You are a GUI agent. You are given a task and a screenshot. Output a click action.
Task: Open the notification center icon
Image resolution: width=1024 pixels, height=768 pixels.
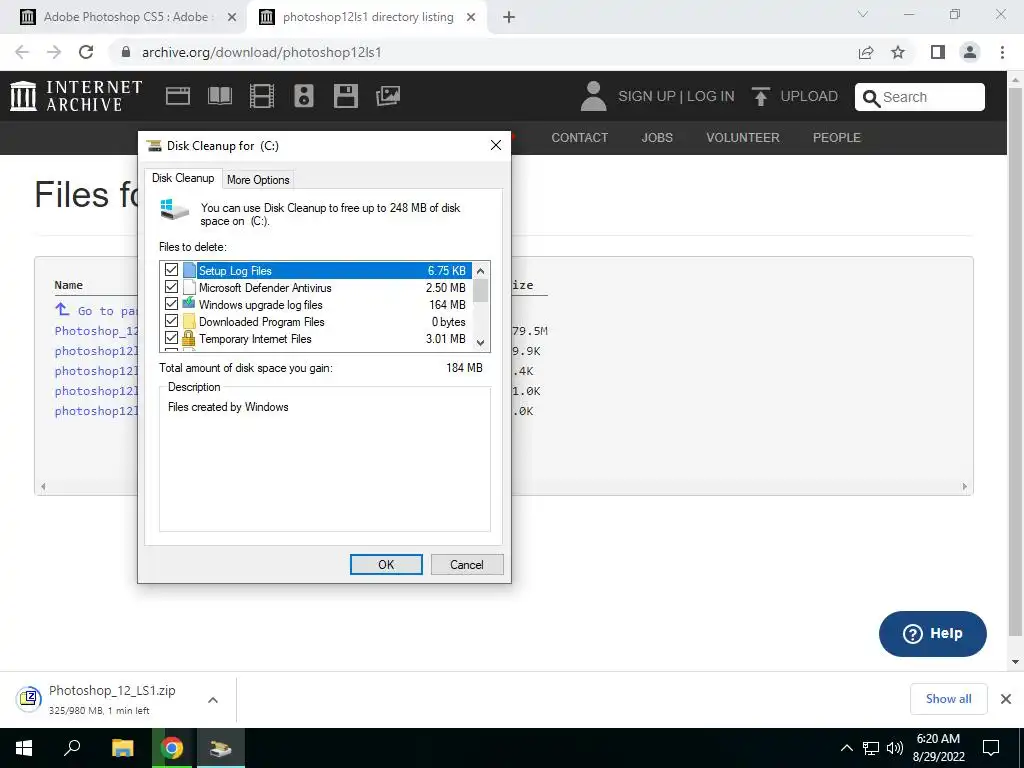991,748
